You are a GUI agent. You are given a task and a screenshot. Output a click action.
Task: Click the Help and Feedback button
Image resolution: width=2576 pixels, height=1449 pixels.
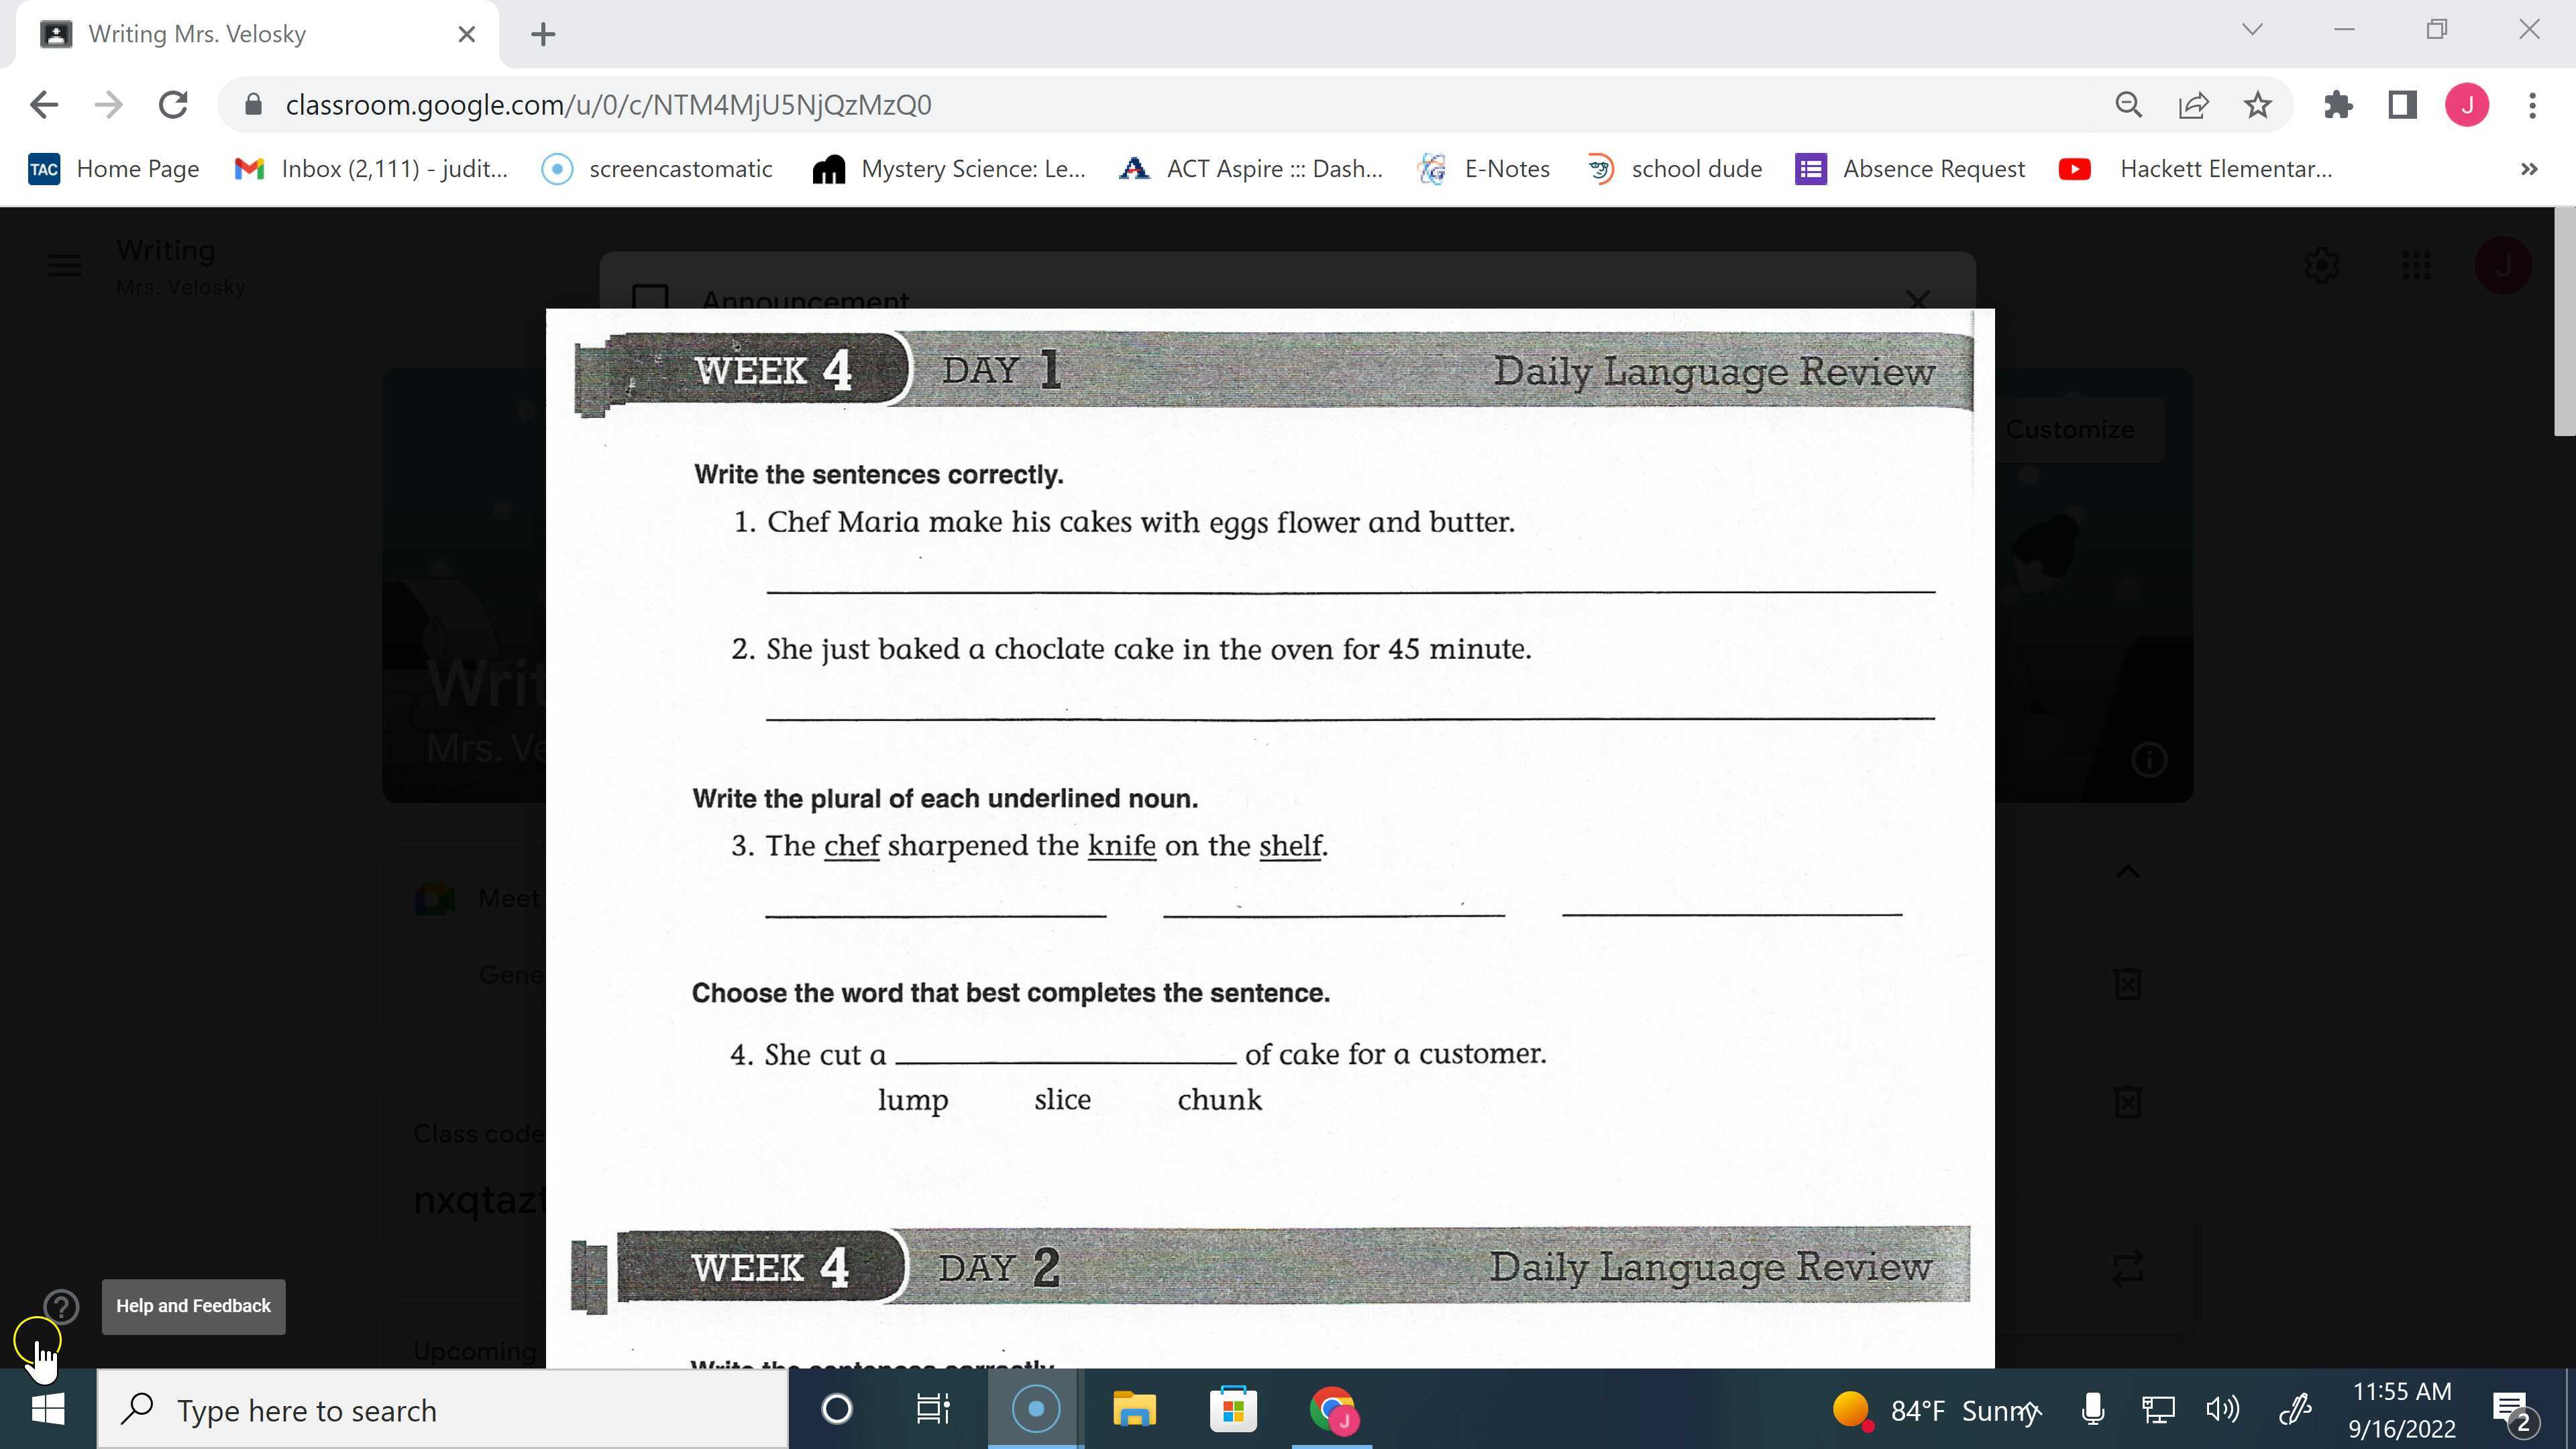coord(193,1306)
